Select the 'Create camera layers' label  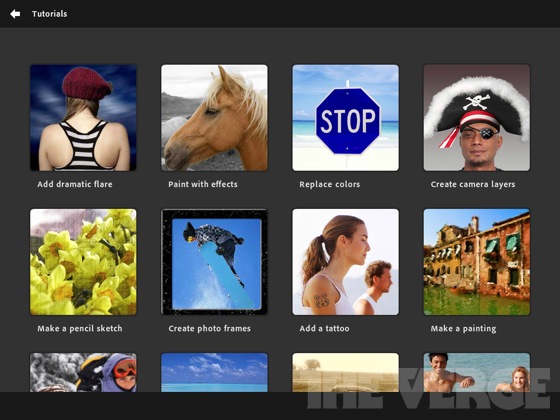click(473, 184)
